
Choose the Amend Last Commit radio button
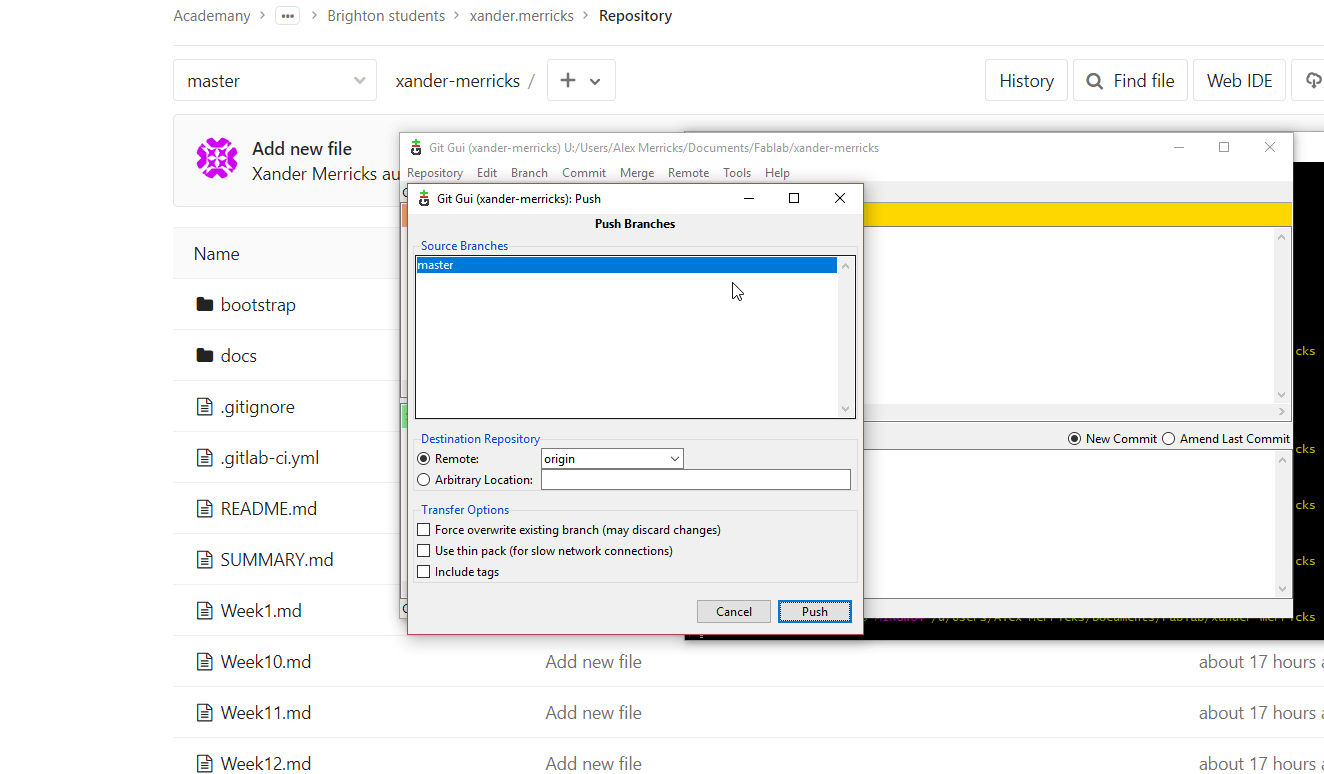point(1168,439)
